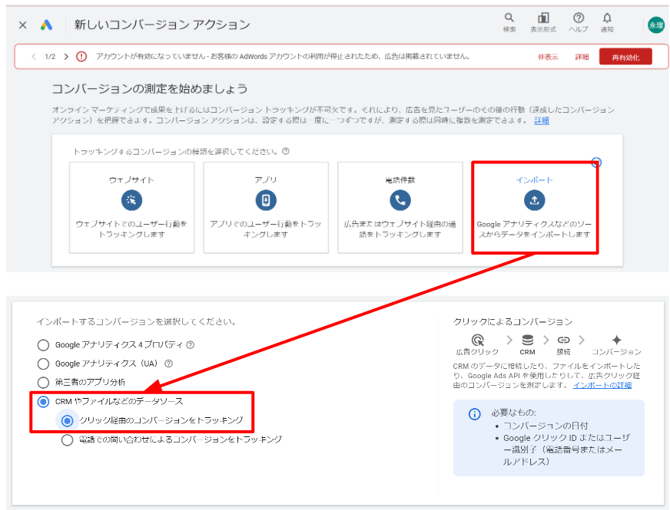This screenshot has width=670, height=510.
Task: Click the search magnifier icon
Action: [510, 18]
